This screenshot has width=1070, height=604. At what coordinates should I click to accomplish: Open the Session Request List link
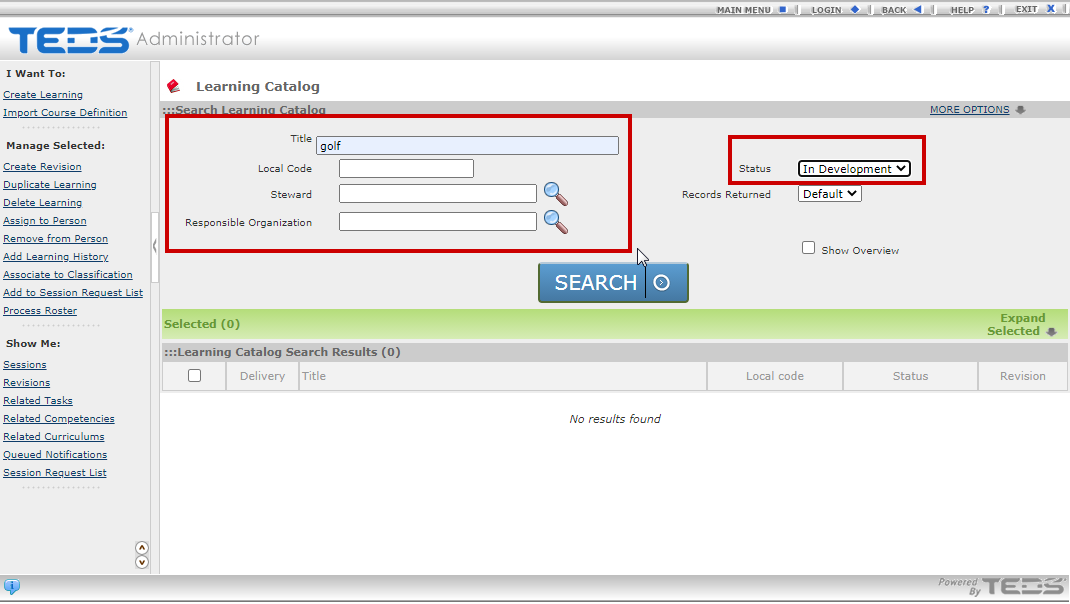pos(55,473)
